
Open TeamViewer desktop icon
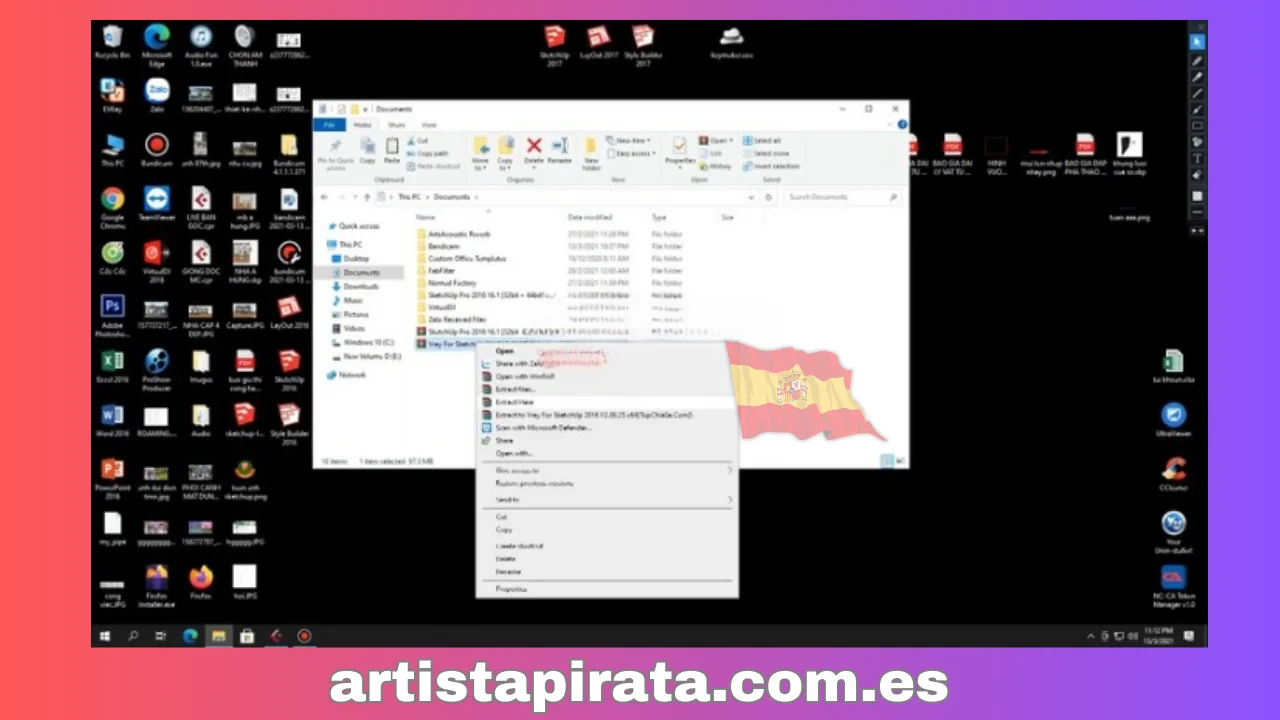(156, 203)
